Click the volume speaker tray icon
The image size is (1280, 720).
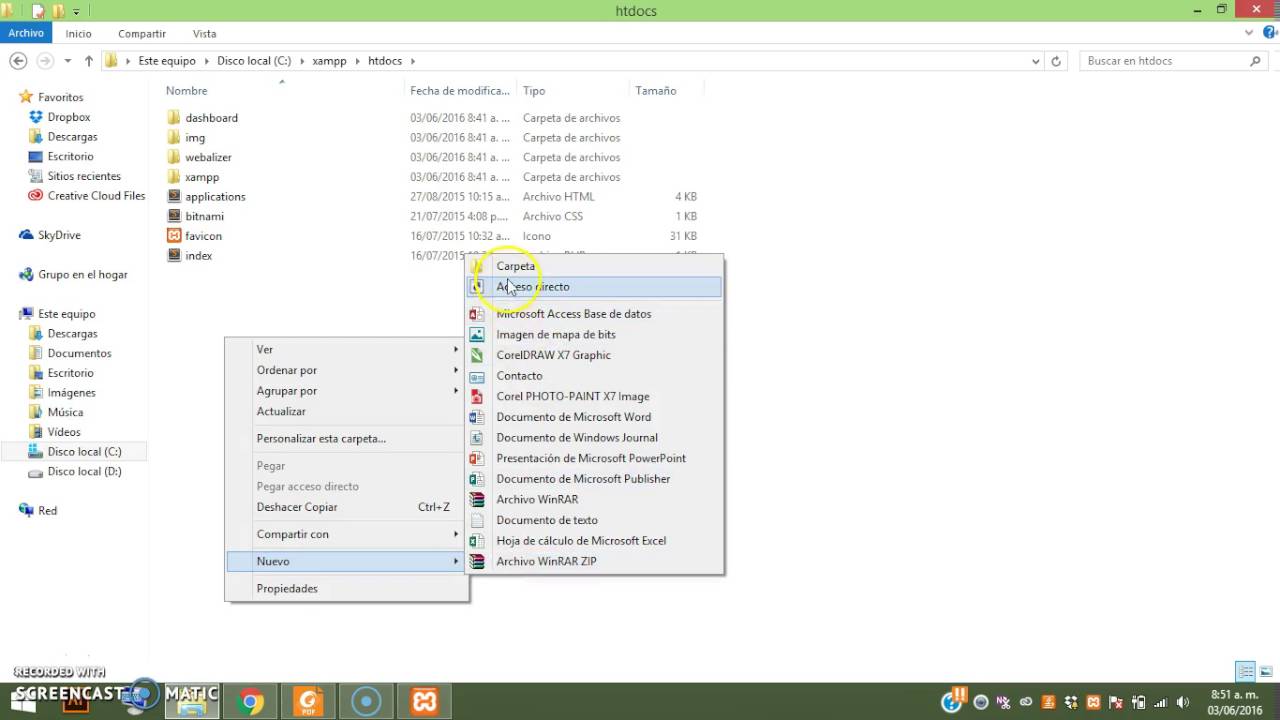1184,702
